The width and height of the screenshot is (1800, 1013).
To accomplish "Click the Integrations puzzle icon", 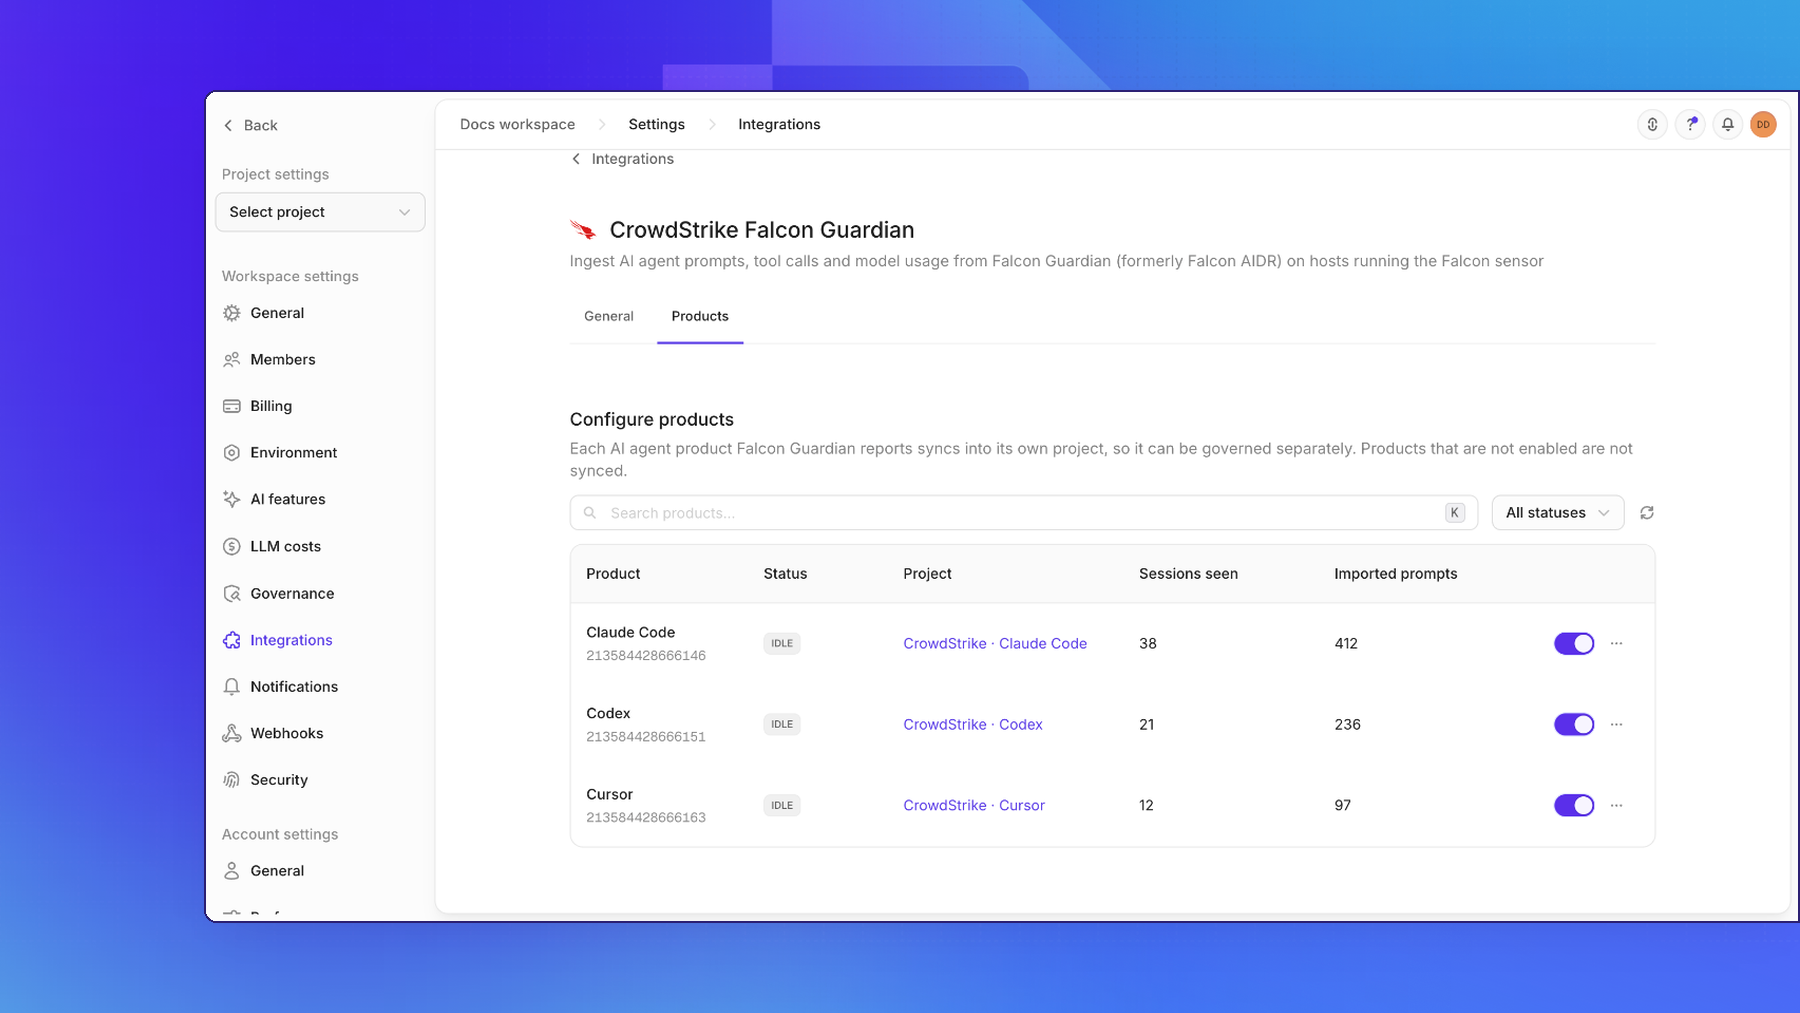I will (x=232, y=640).
